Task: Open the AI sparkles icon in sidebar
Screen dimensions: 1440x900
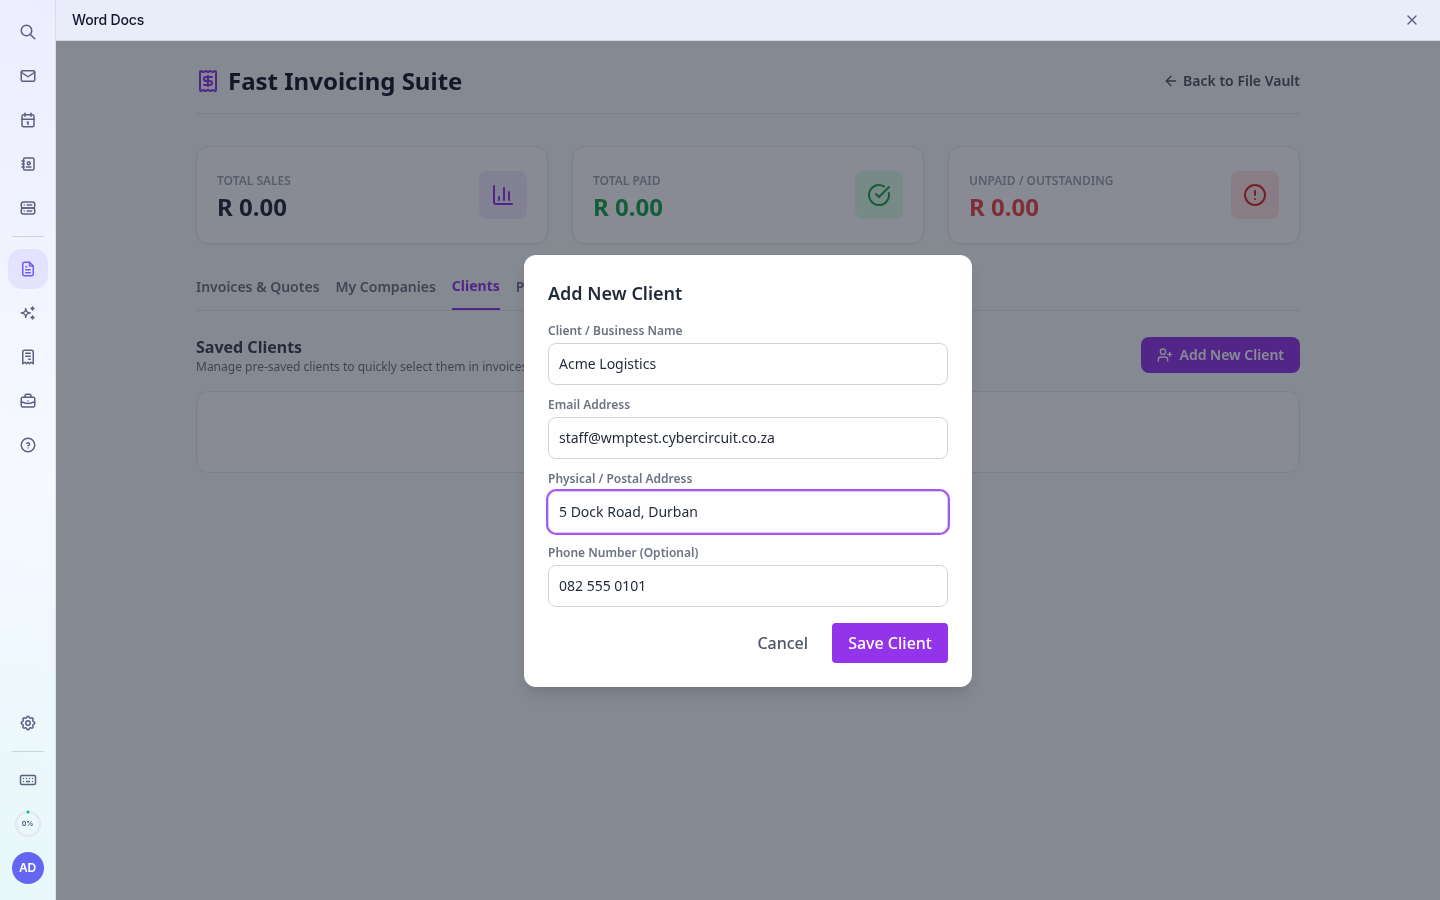Action: (28, 313)
